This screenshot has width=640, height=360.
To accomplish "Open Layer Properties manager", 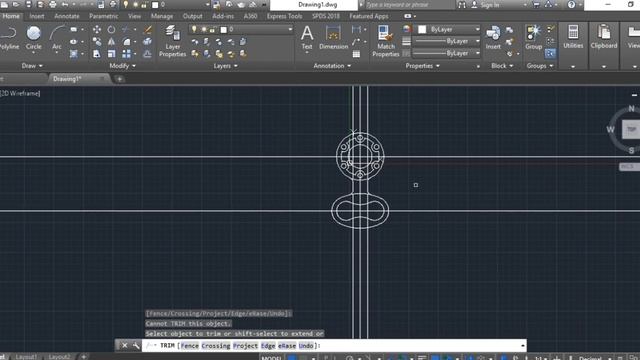I will (x=173, y=41).
